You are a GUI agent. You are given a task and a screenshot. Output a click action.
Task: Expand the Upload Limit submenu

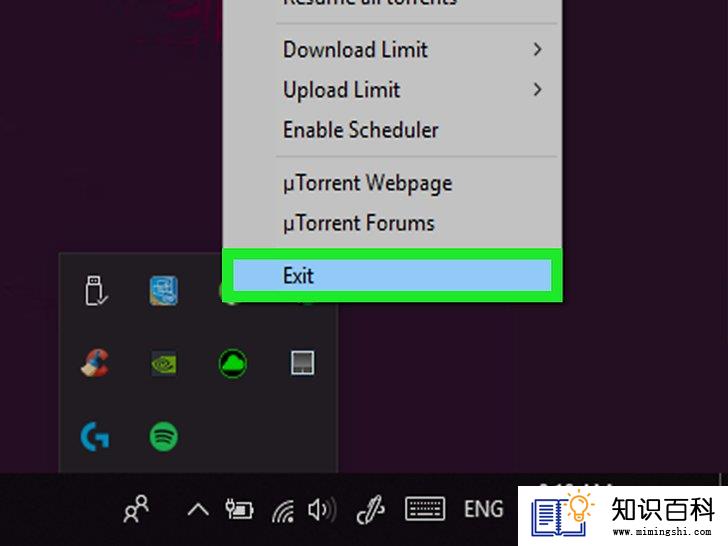413,90
